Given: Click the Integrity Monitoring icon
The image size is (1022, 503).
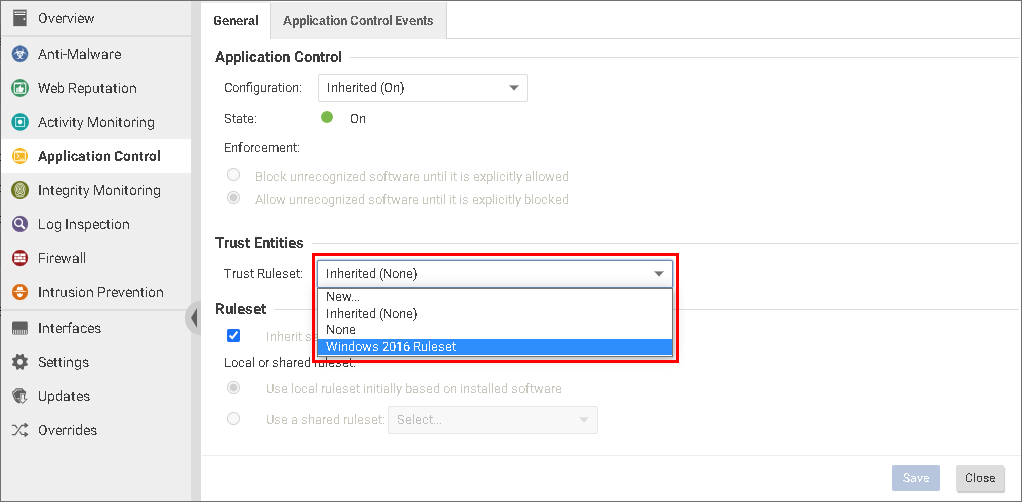Looking at the screenshot, I should click(x=19, y=190).
